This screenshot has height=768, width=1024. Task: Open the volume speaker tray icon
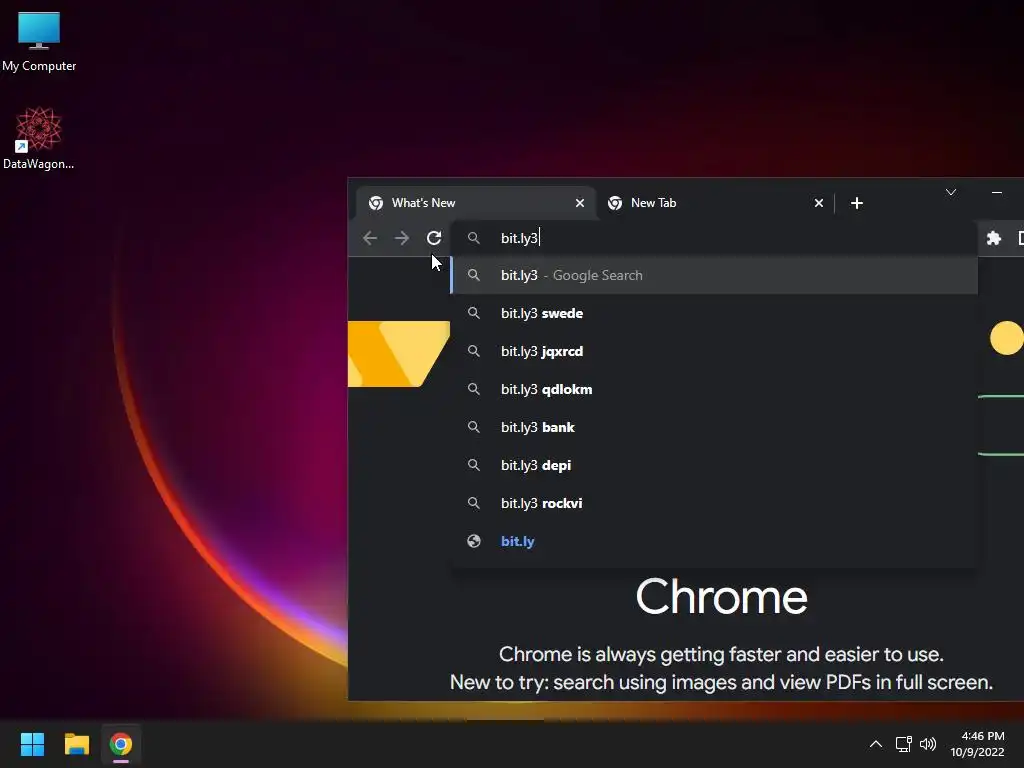tap(928, 744)
